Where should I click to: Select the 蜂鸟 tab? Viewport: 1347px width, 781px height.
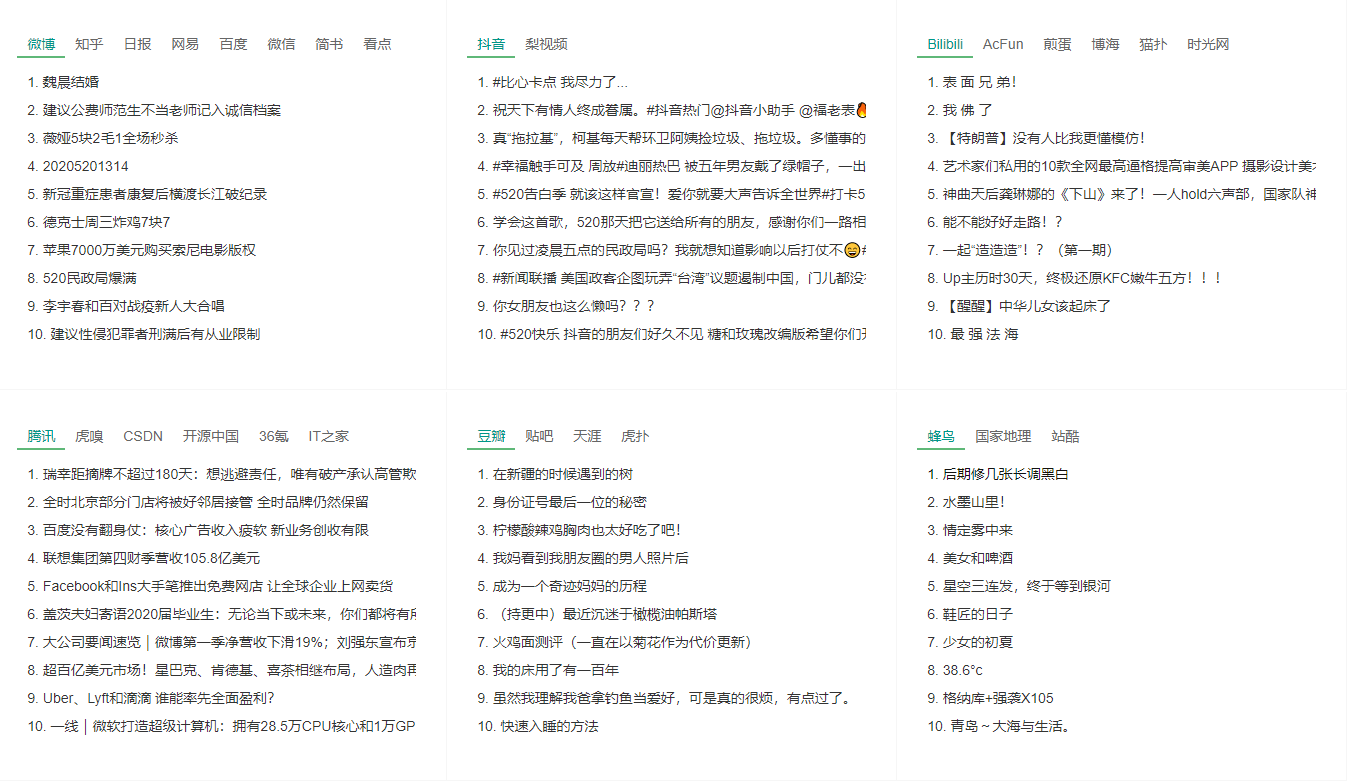(941, 436)
